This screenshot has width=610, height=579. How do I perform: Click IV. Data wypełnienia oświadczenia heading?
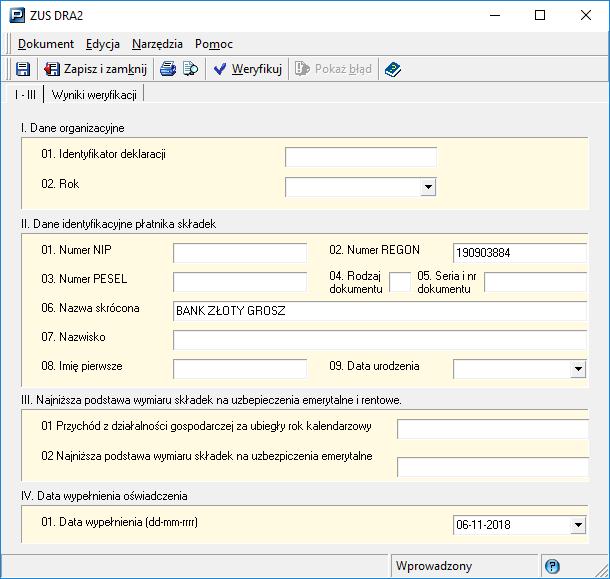click(104, 496)
